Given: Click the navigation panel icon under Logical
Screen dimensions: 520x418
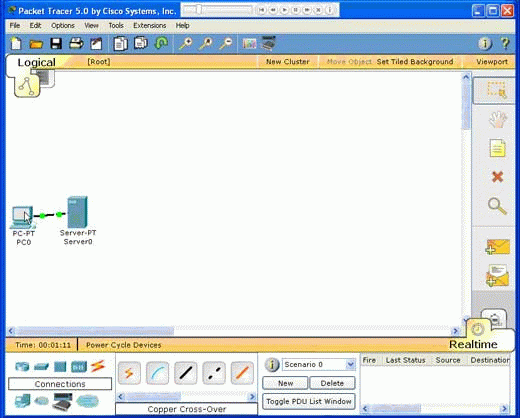Looking at the screenshot, I should (27, 86).
